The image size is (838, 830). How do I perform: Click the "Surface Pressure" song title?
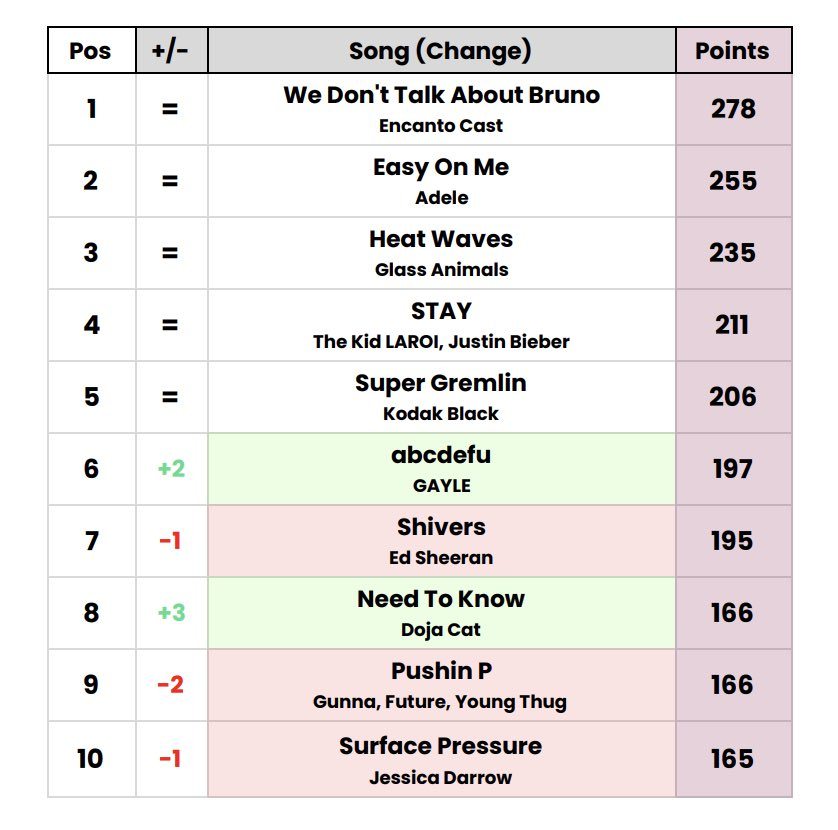pyautogui.click(x=441, y=746)
